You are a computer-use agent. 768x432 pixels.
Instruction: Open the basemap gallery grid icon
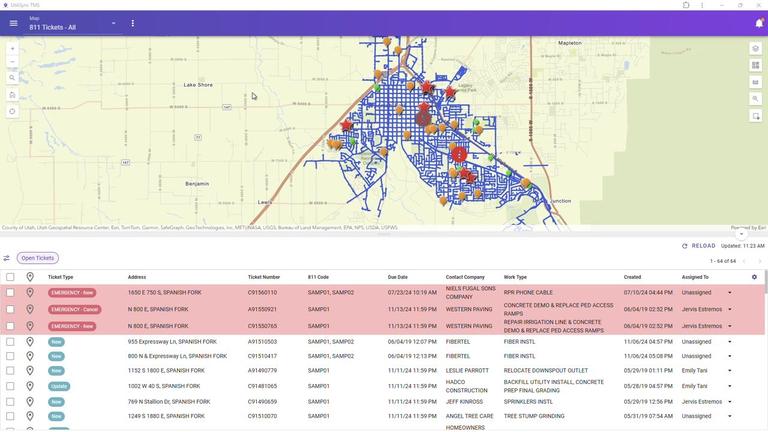tap(756, 65)
